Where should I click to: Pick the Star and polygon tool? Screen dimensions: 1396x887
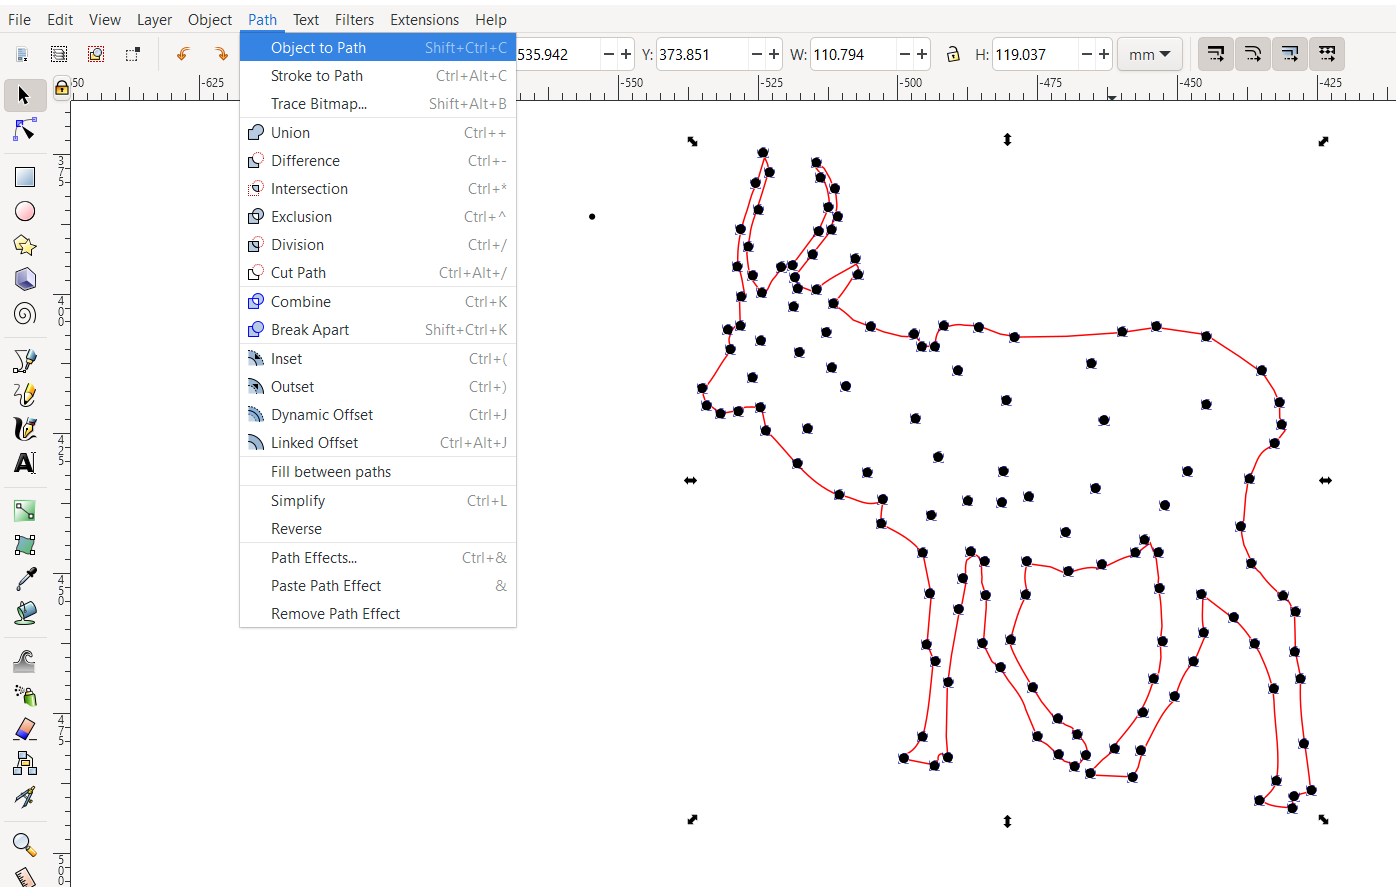point(25,245)
